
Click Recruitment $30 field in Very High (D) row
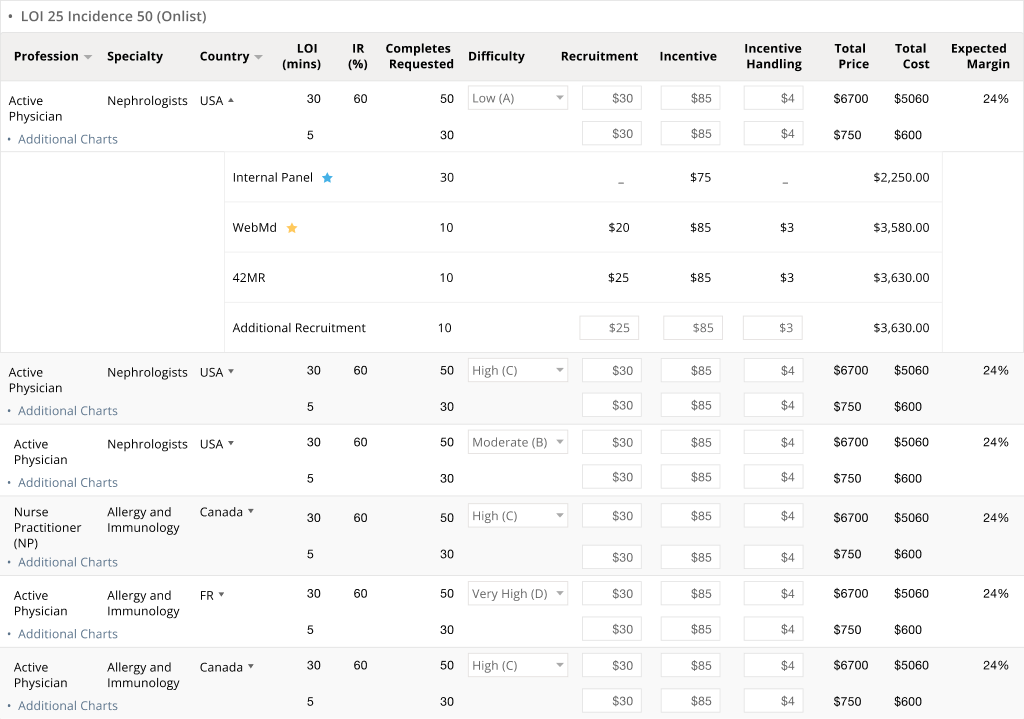[x=612, y=594]
